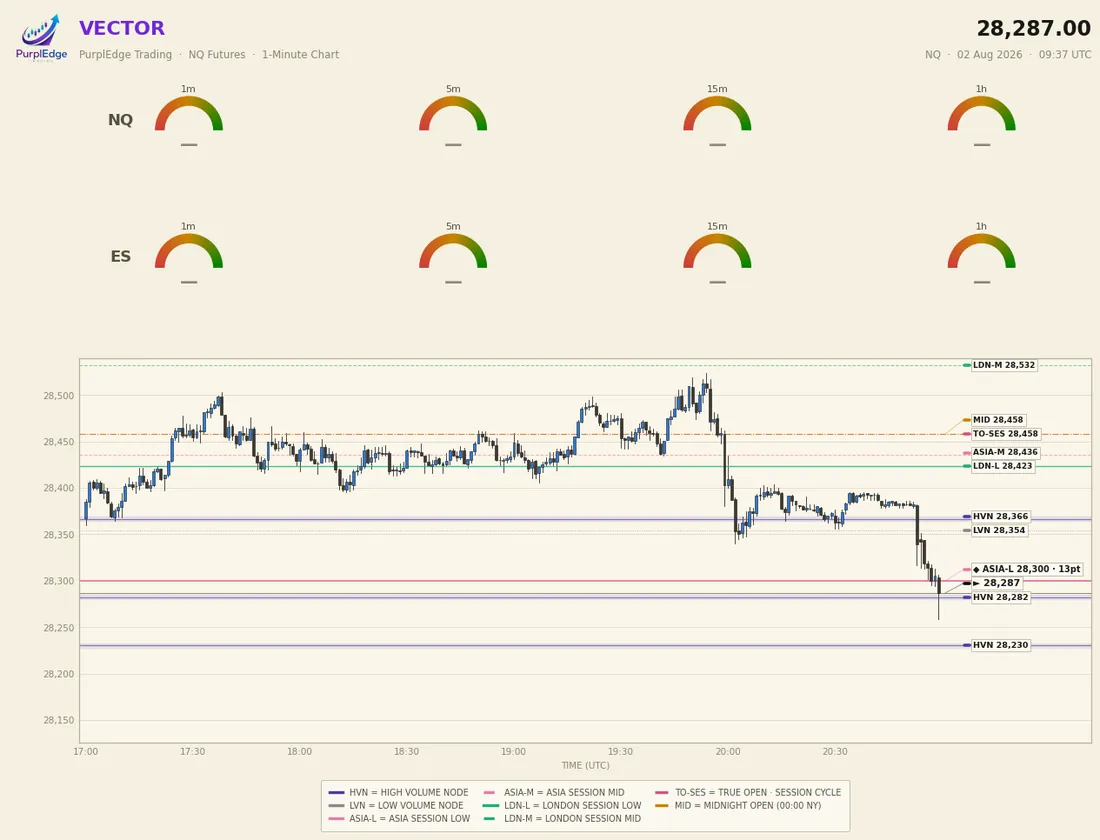The width and height of the screenshot is (1100, 840).
Task: Click the NQ 5m gauge
Action: click(x=453, y=114)
